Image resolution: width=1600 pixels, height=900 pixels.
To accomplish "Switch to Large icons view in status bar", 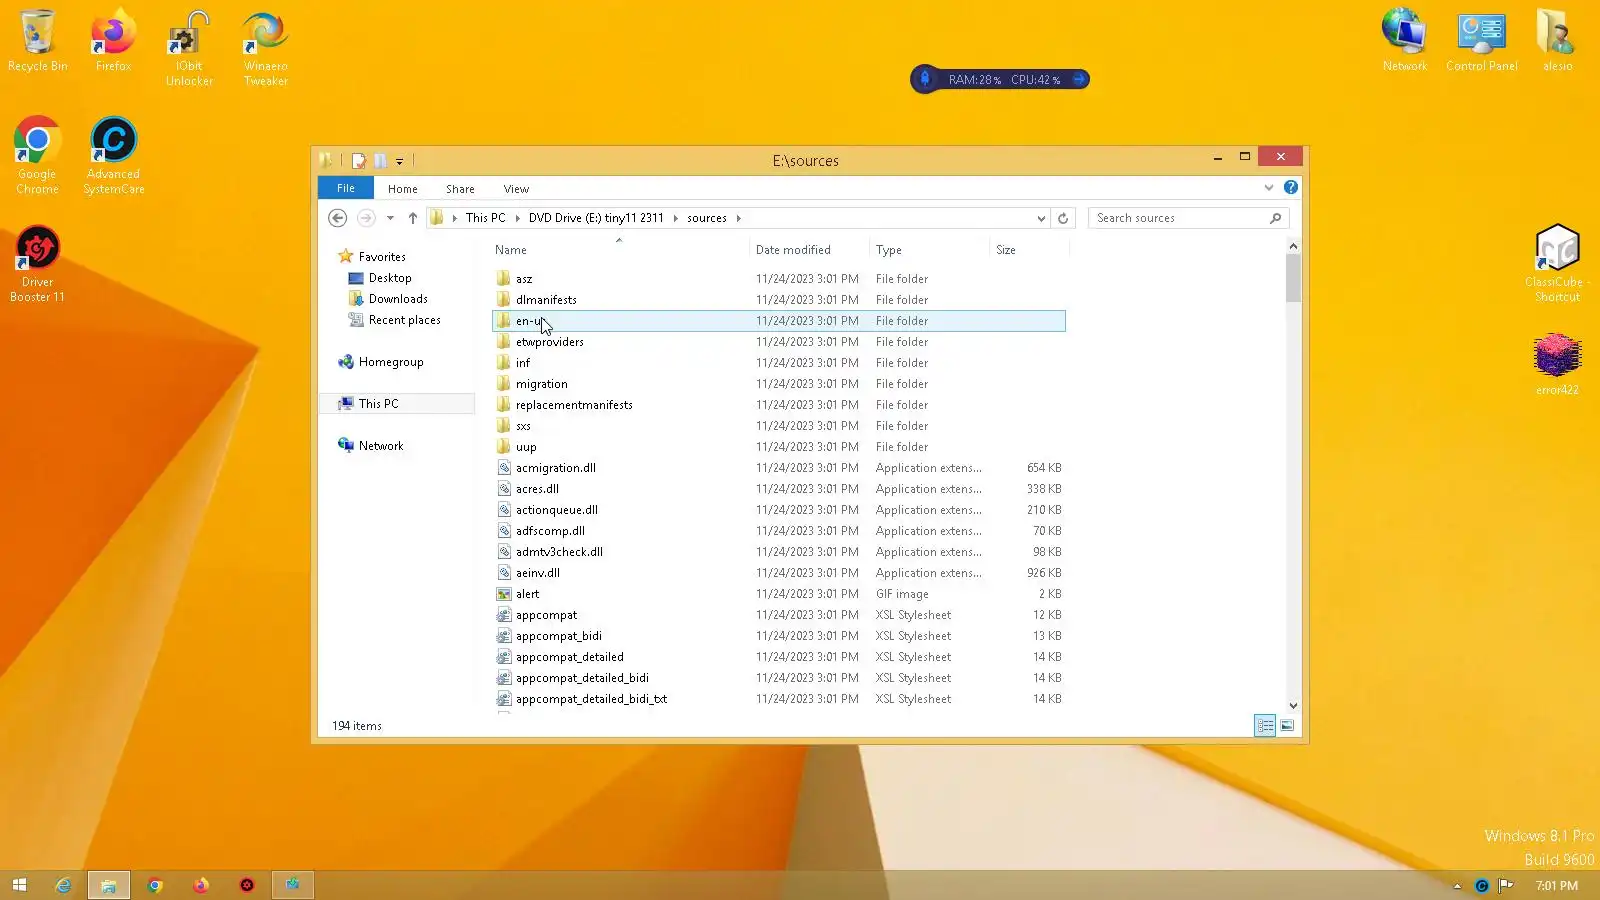I will [x=1287, y=726].
